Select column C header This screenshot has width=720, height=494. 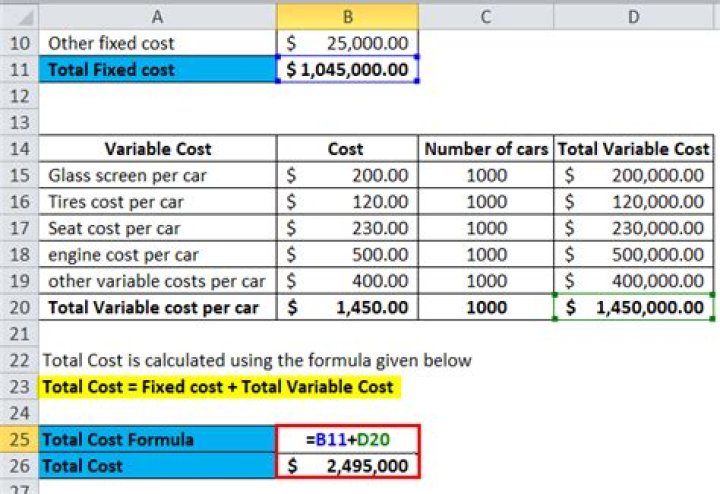(x=486, y=17)
